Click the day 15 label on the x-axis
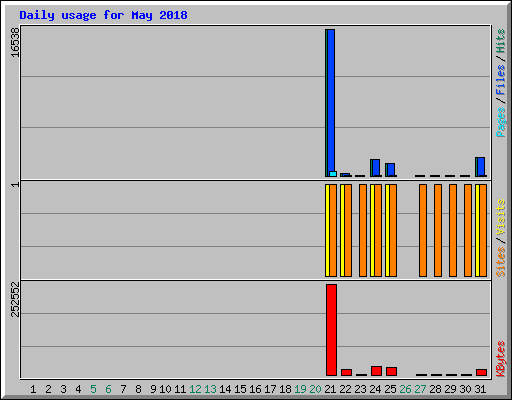 point(240,389)
